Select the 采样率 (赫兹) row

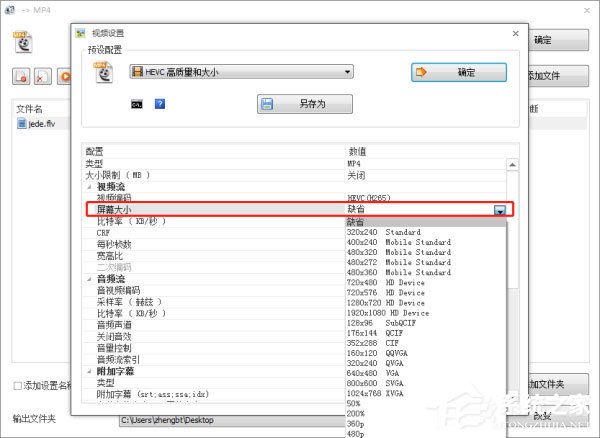click(214, 302)
